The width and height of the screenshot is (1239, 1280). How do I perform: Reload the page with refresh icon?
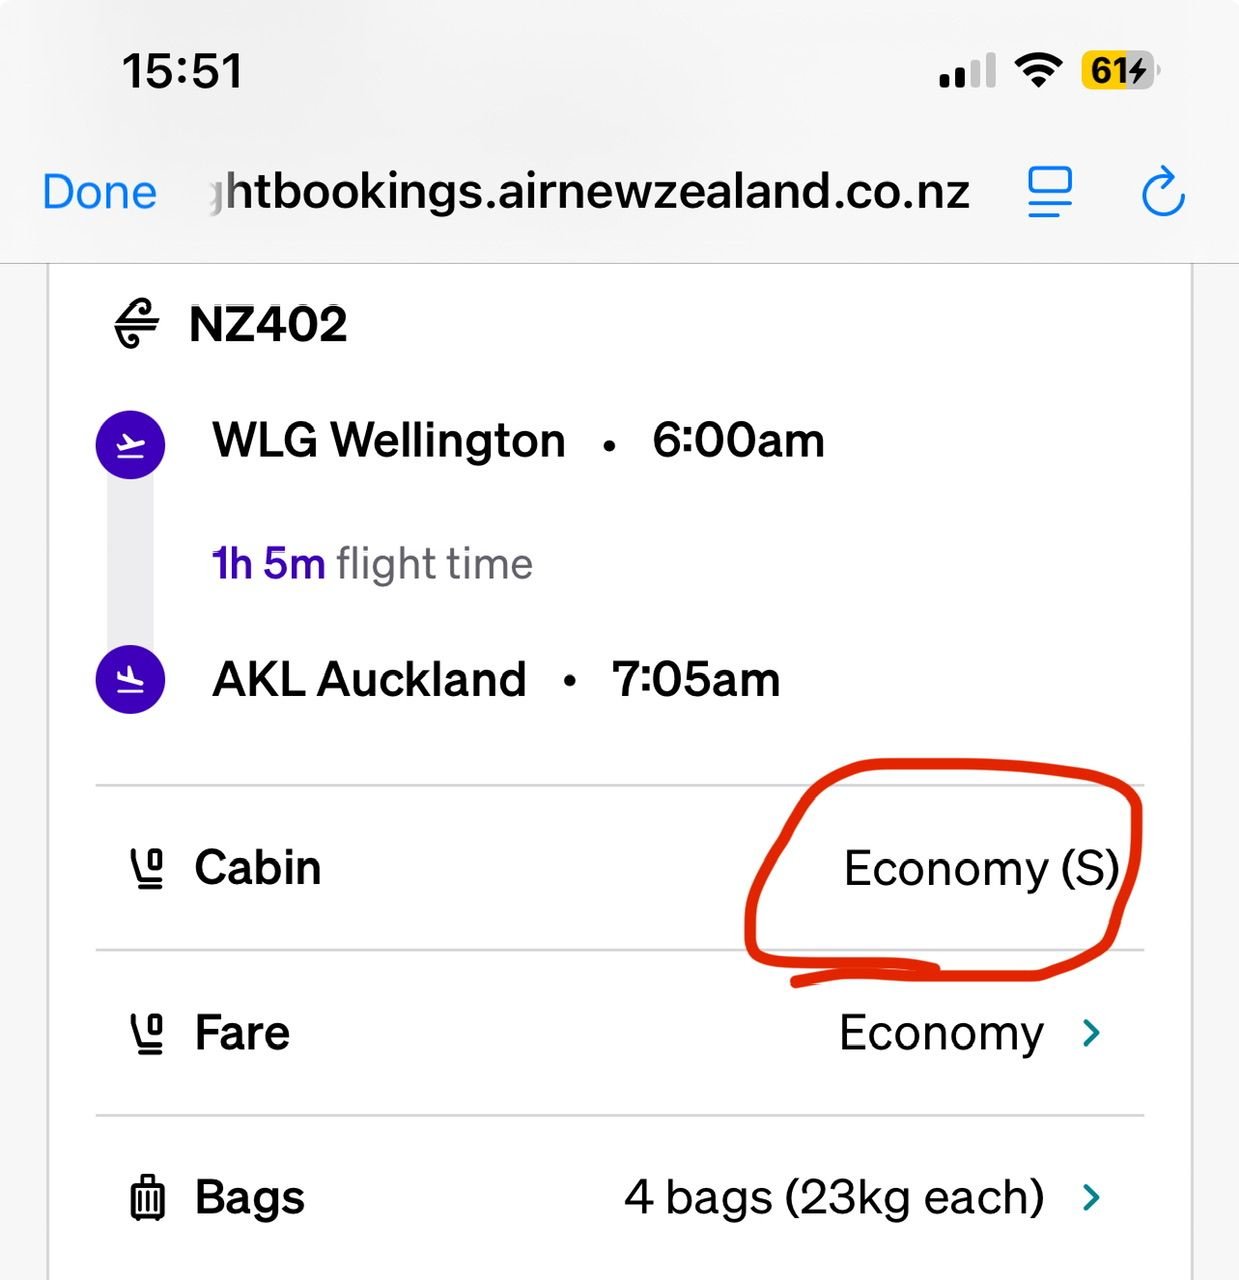[1162, 192]
